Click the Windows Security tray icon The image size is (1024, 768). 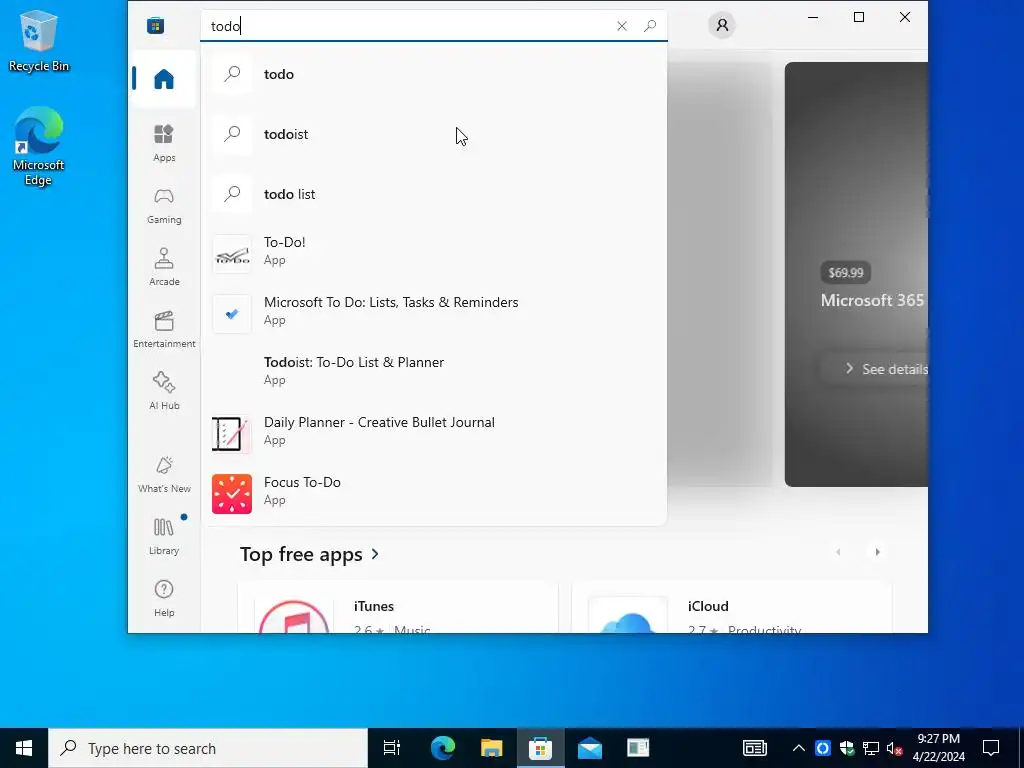847,748
